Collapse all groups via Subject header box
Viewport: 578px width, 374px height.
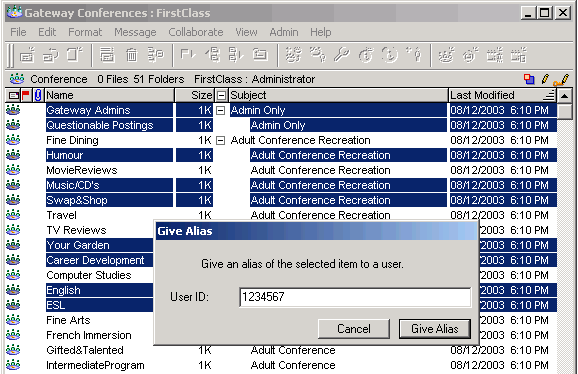coord(221,96)
